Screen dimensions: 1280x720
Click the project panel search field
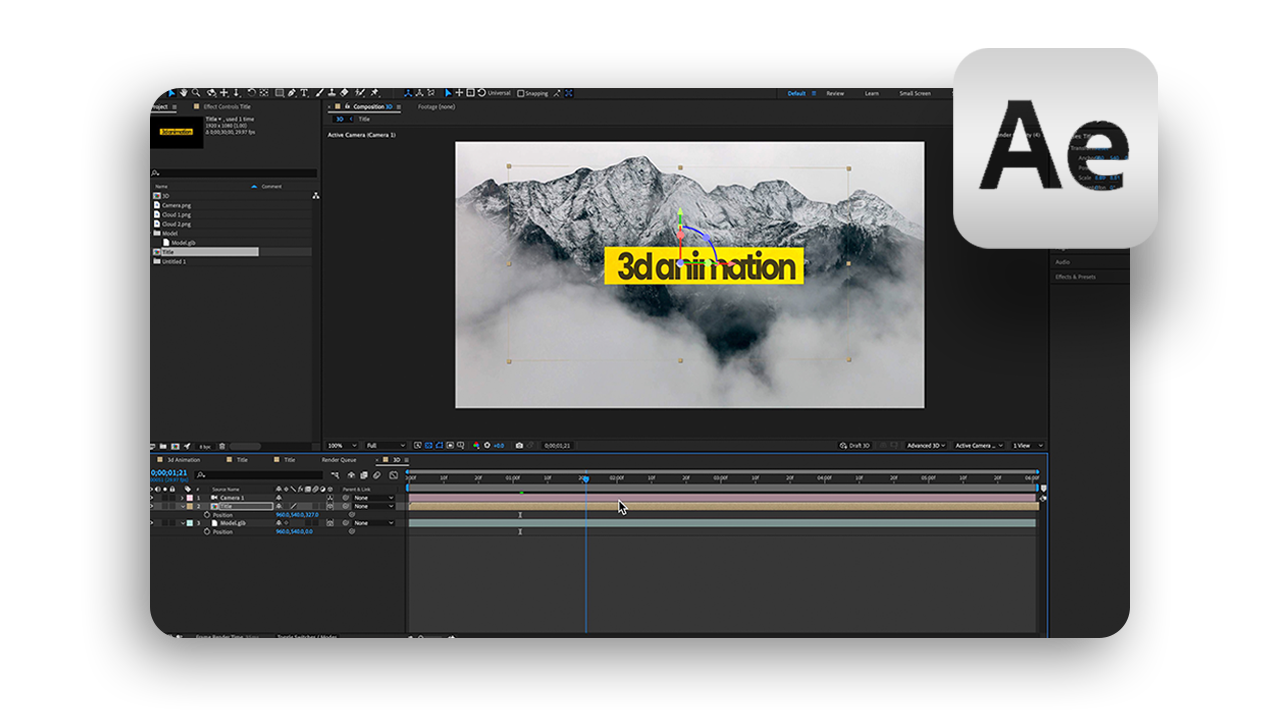point(235,173)
